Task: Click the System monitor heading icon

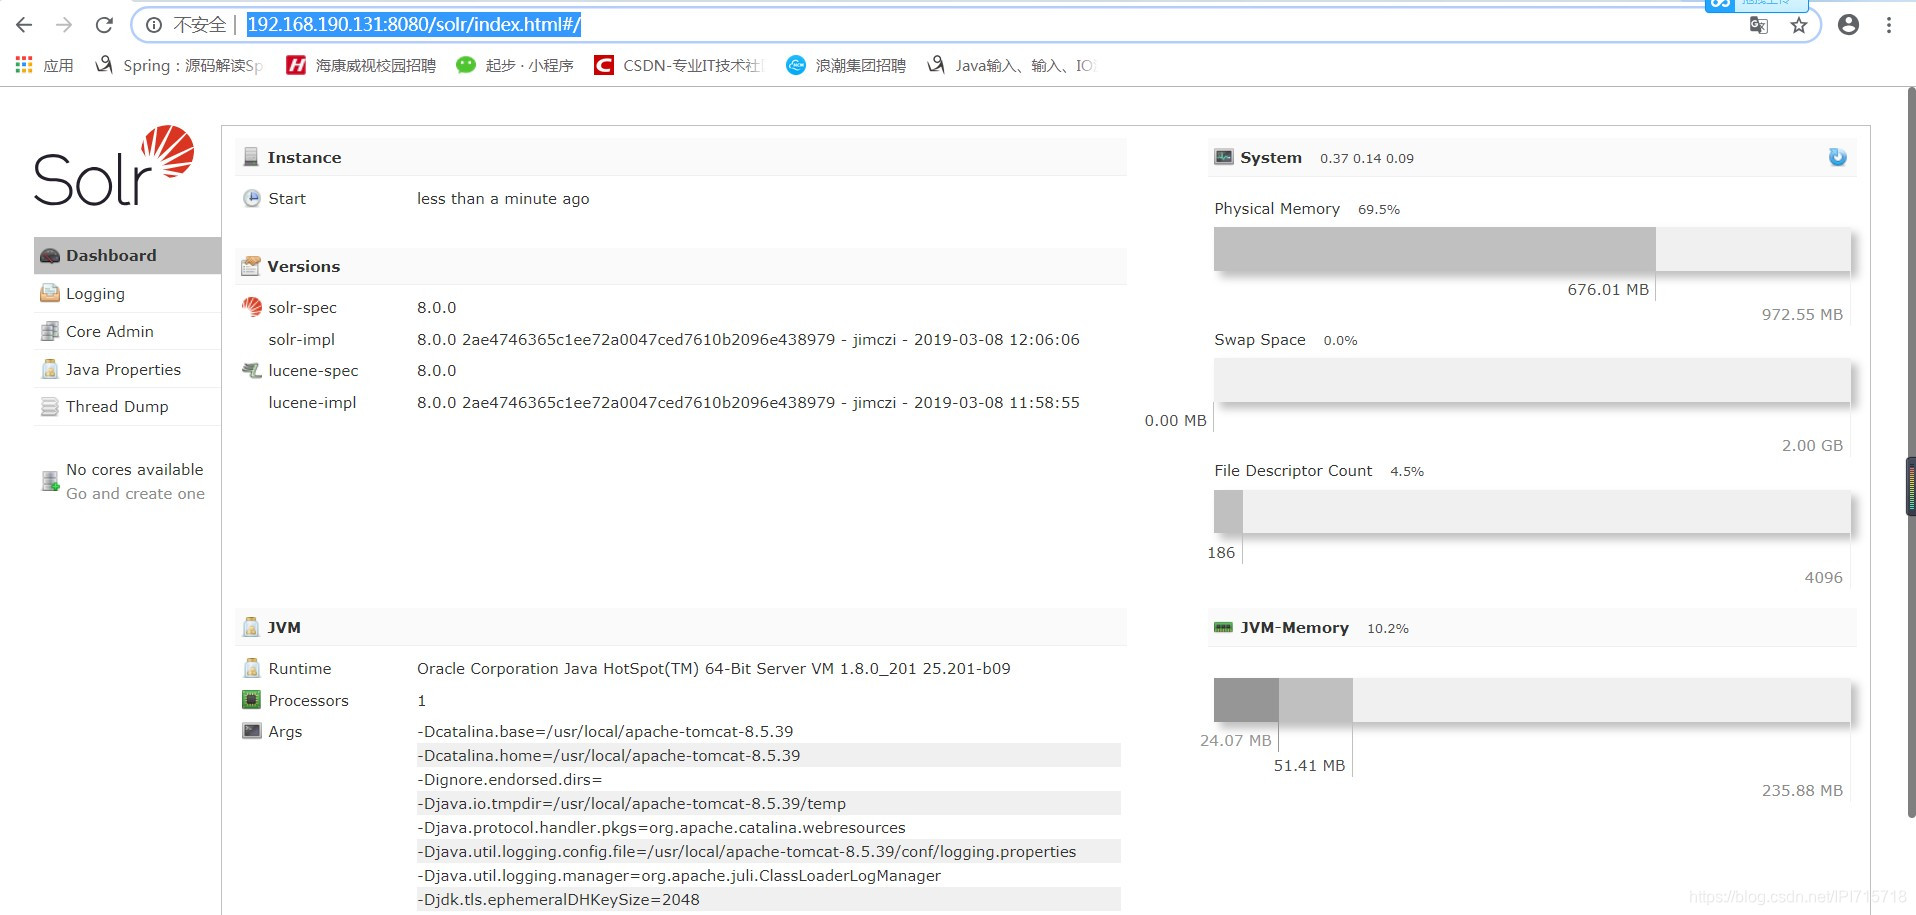Action: [x=1224, y=157]
